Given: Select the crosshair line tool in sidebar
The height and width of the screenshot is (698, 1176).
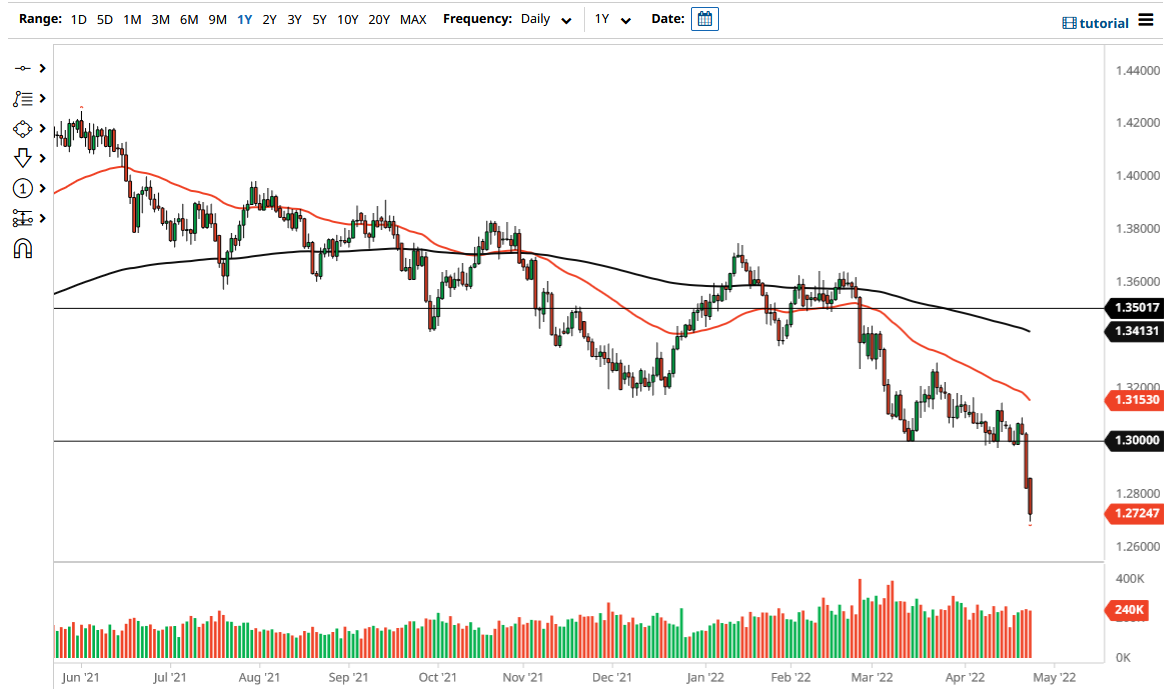Looking at the screenshot, I should (24, 68).
